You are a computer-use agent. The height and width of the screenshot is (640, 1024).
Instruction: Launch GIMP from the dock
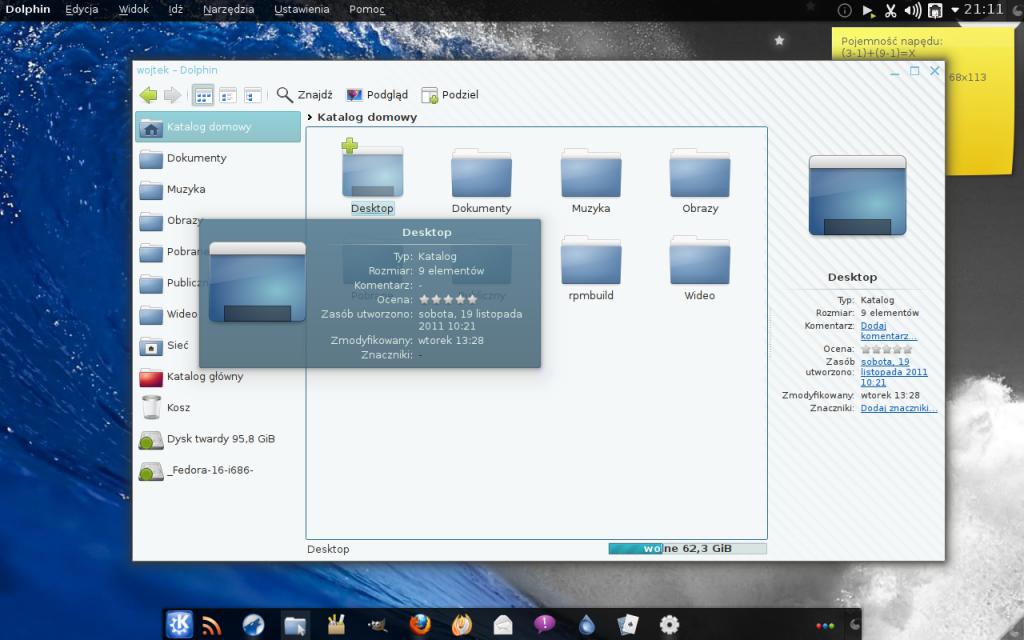(377, 626)
